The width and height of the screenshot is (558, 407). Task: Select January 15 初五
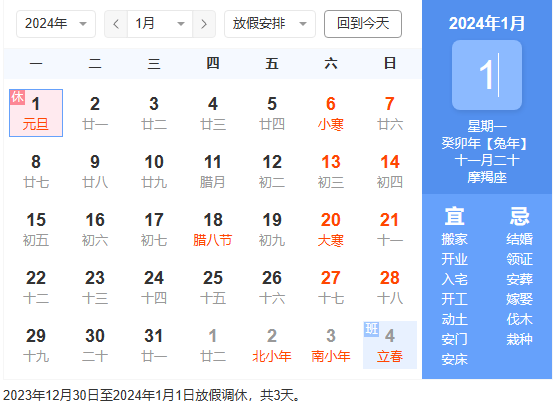36,229
